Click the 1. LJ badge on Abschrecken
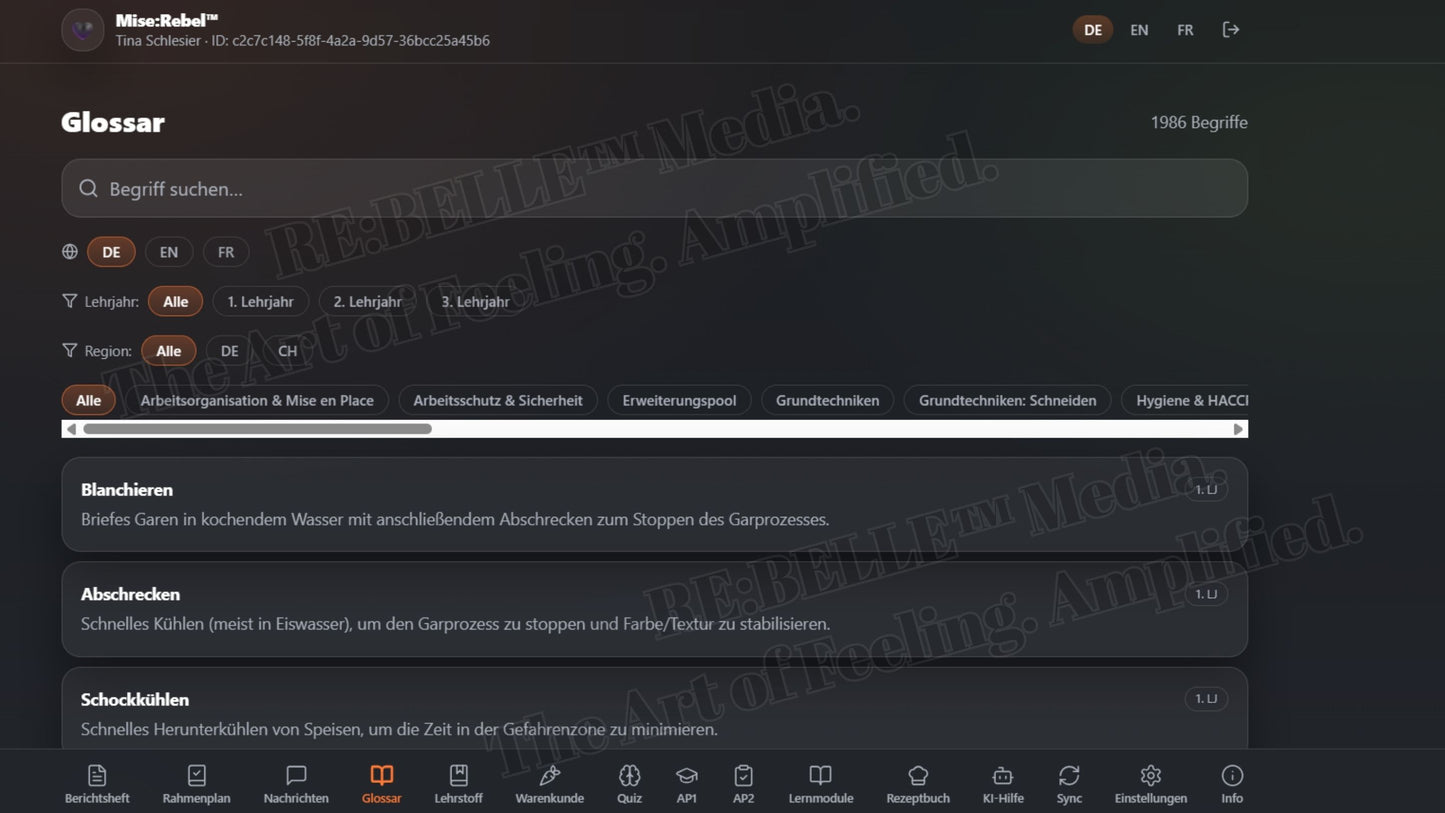The image size is (1445, 813). click(1206, 594)
